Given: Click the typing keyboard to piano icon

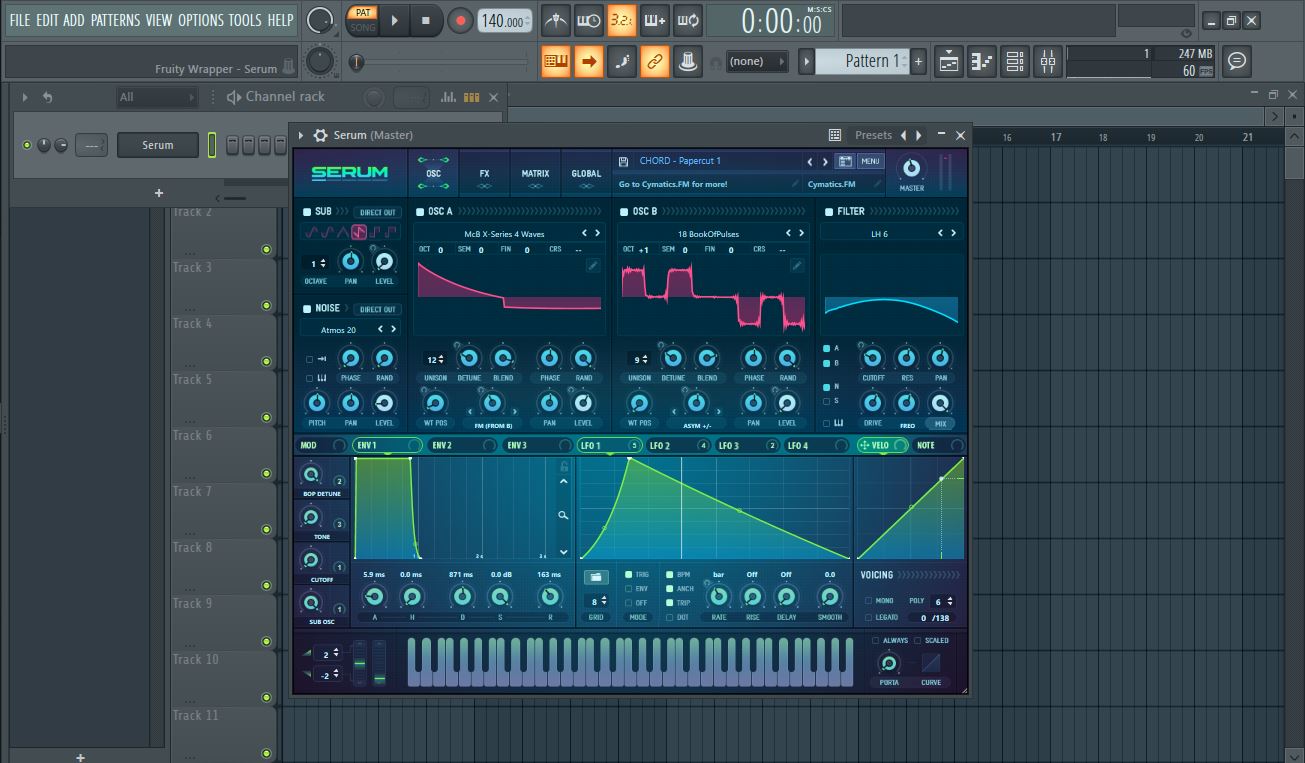Looking at the screenshot, I should coord(556,61).
